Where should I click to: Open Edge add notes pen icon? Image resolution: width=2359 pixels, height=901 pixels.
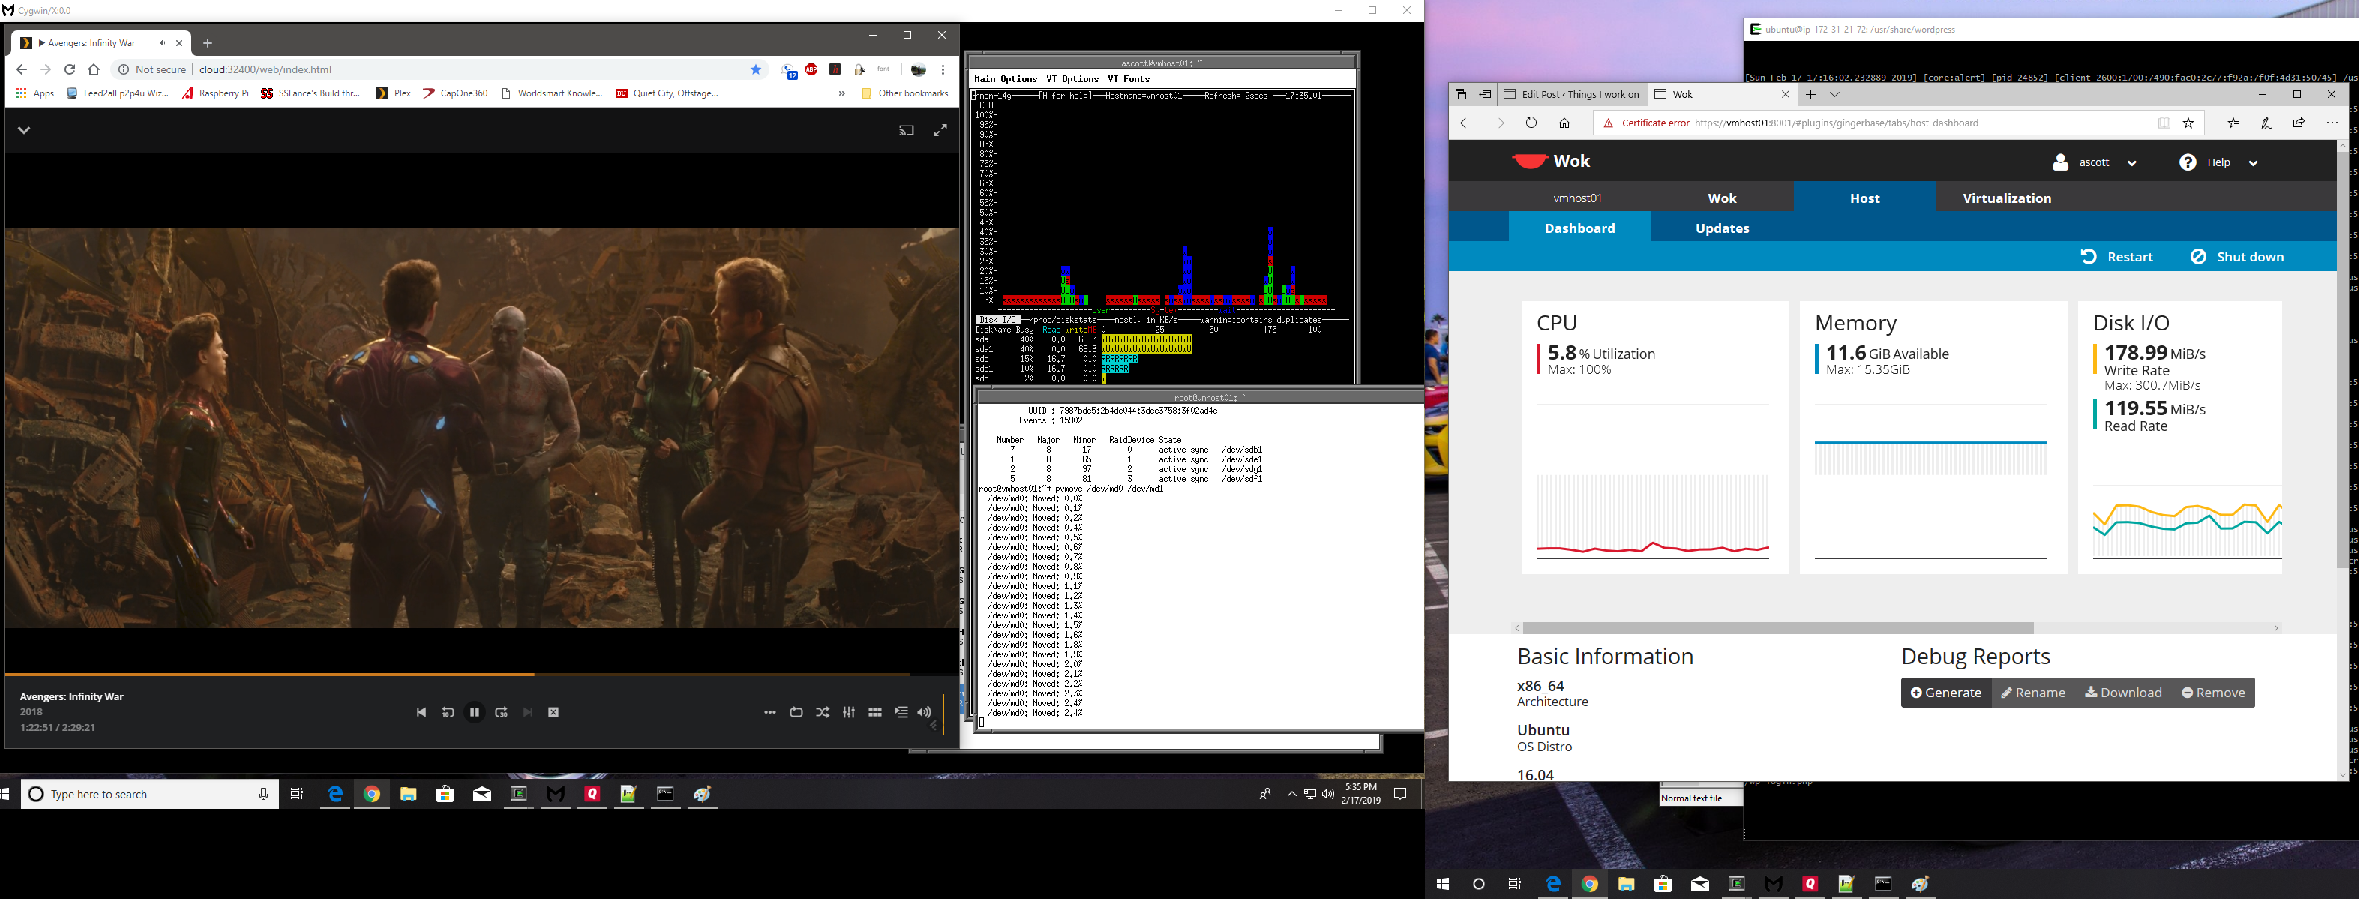(x=2266, y=123)
